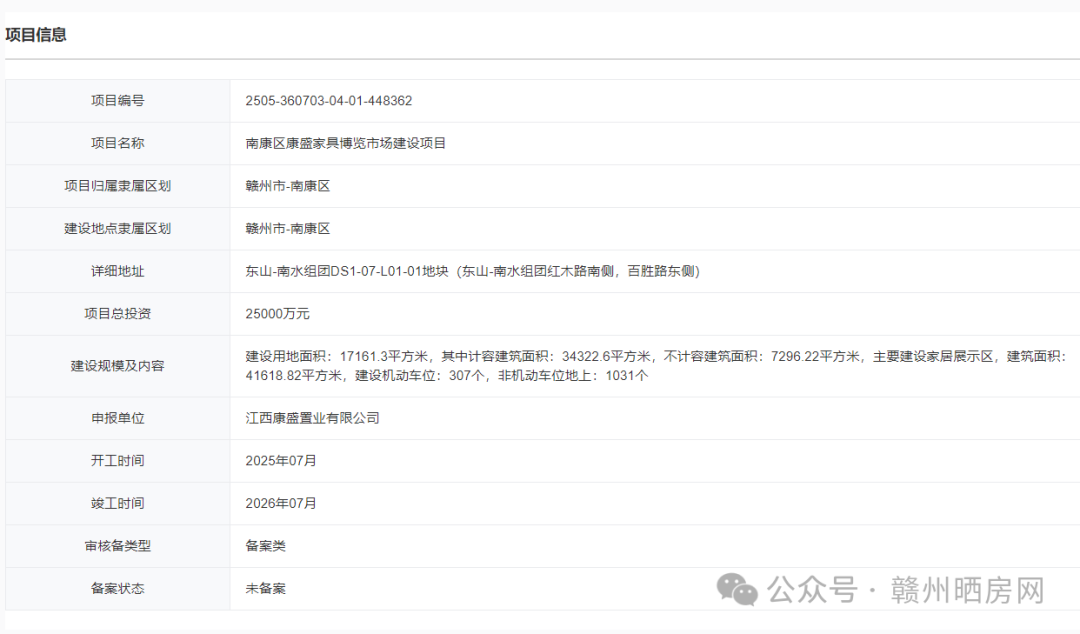Select the 2025年07月 start date
The height and width of the screenshot is (634, 1080).
281,461
